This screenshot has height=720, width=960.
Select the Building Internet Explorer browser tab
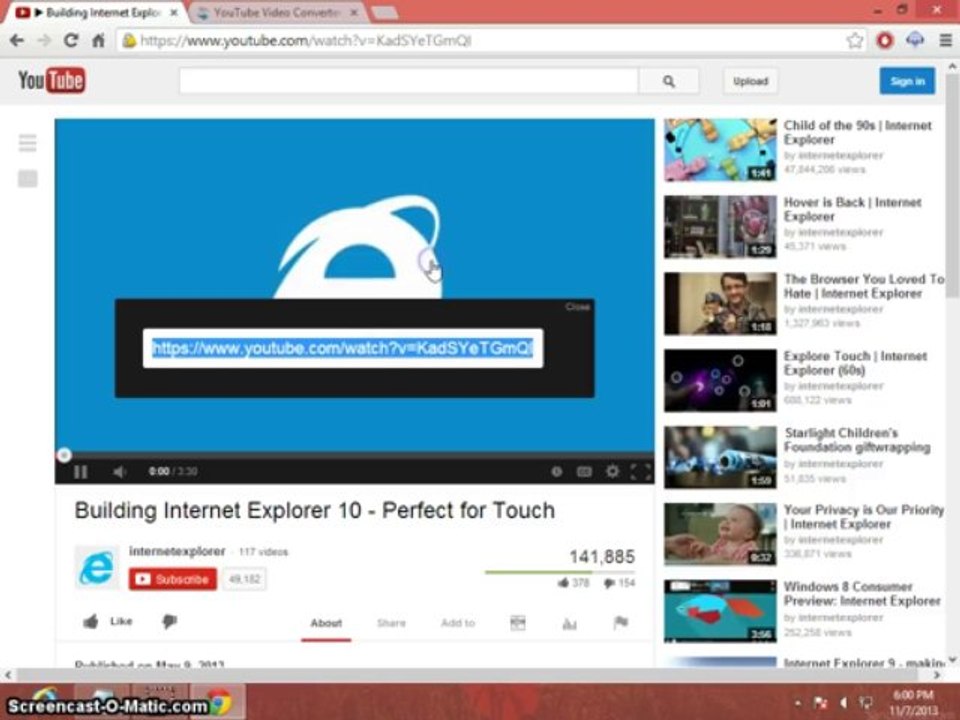98,12
